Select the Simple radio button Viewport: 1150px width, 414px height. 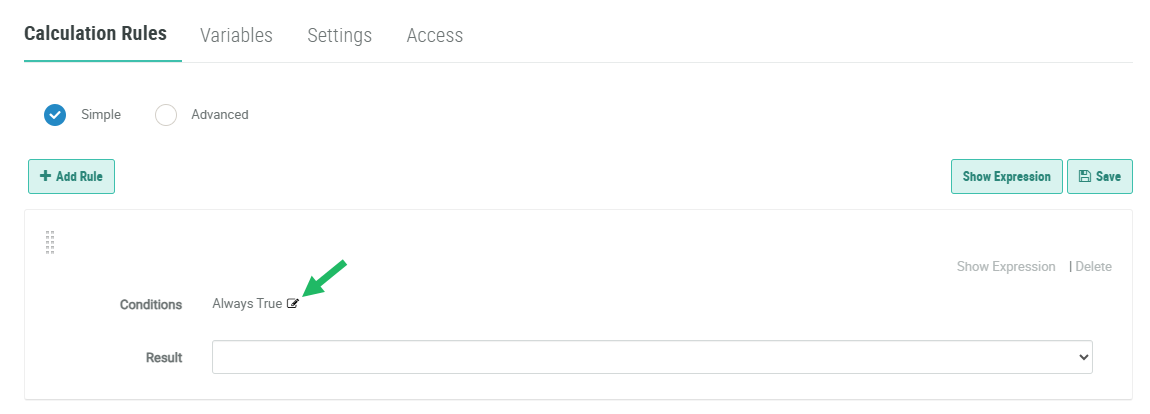tap(55, 115)
